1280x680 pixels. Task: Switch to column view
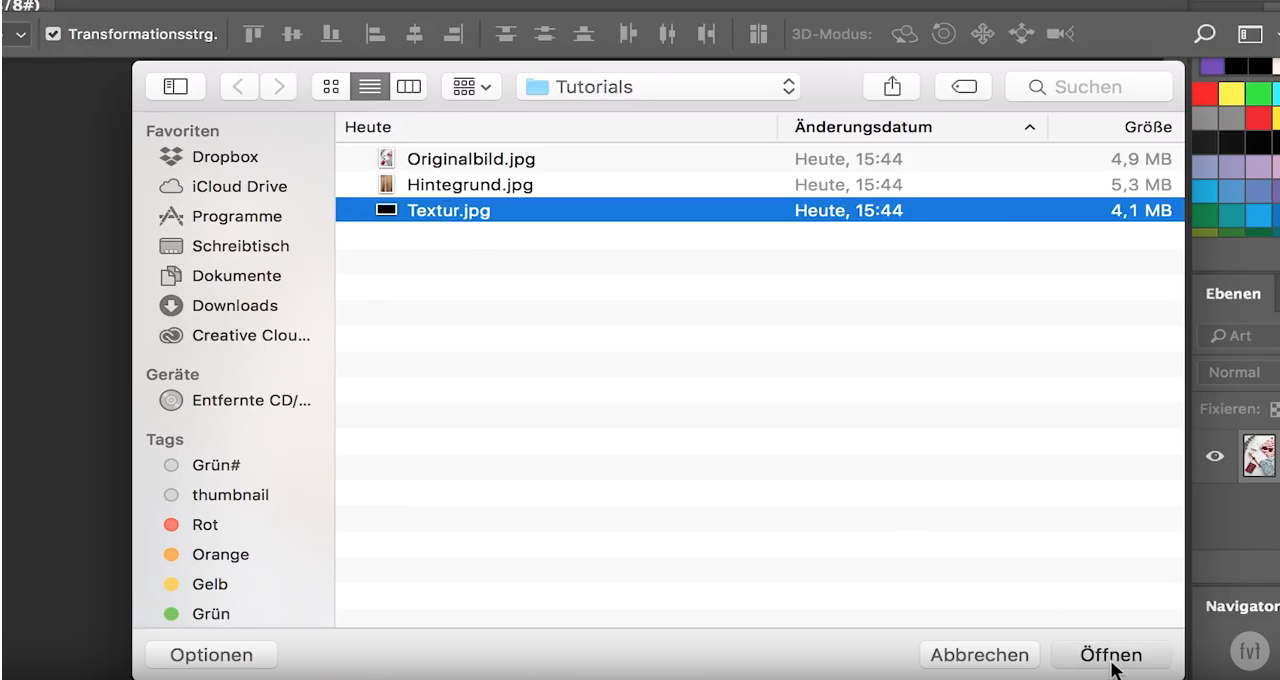pos(408,87)
